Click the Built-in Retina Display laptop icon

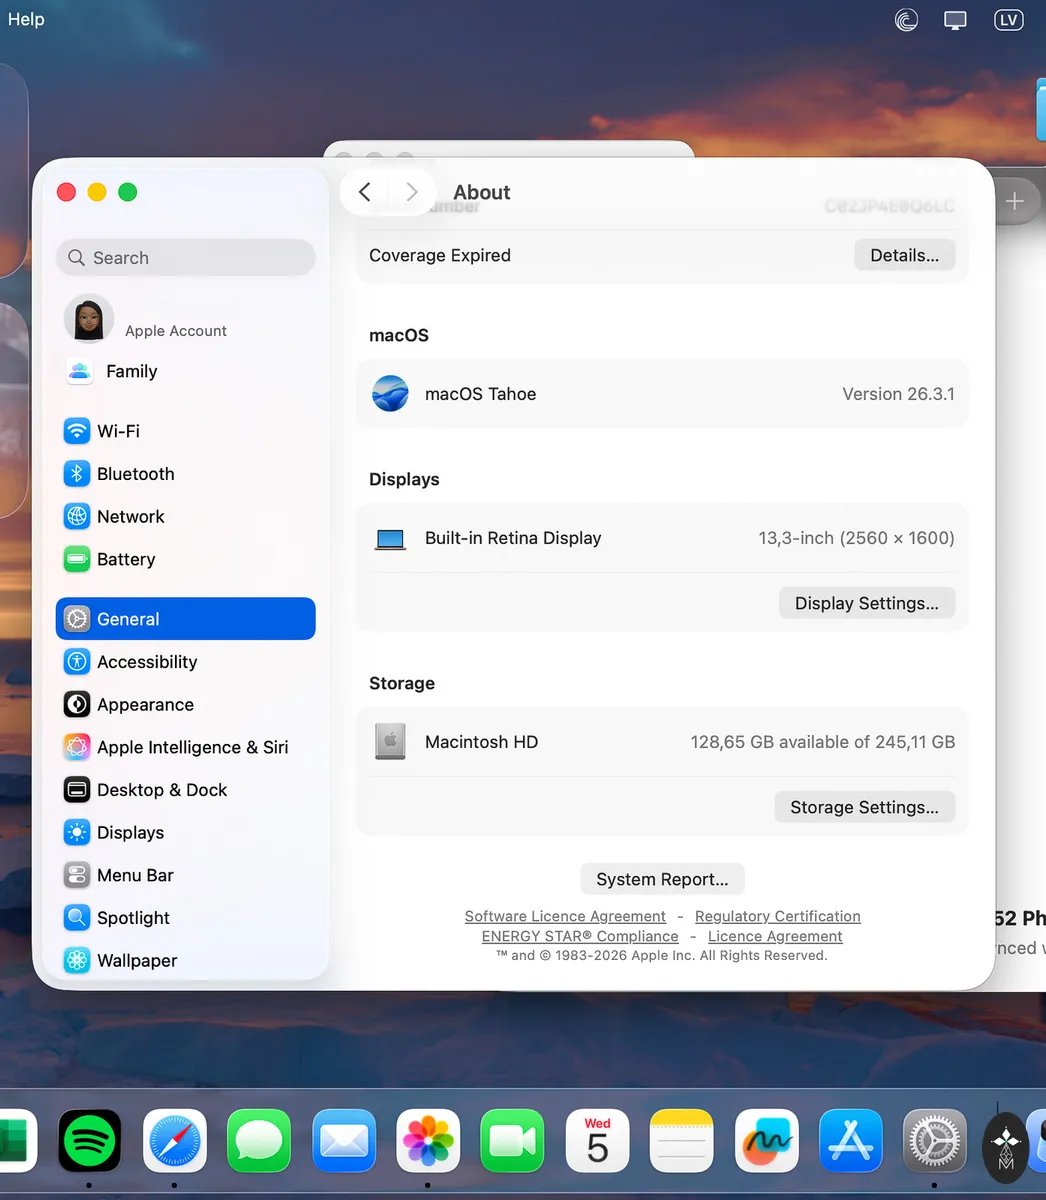[390, 539]
